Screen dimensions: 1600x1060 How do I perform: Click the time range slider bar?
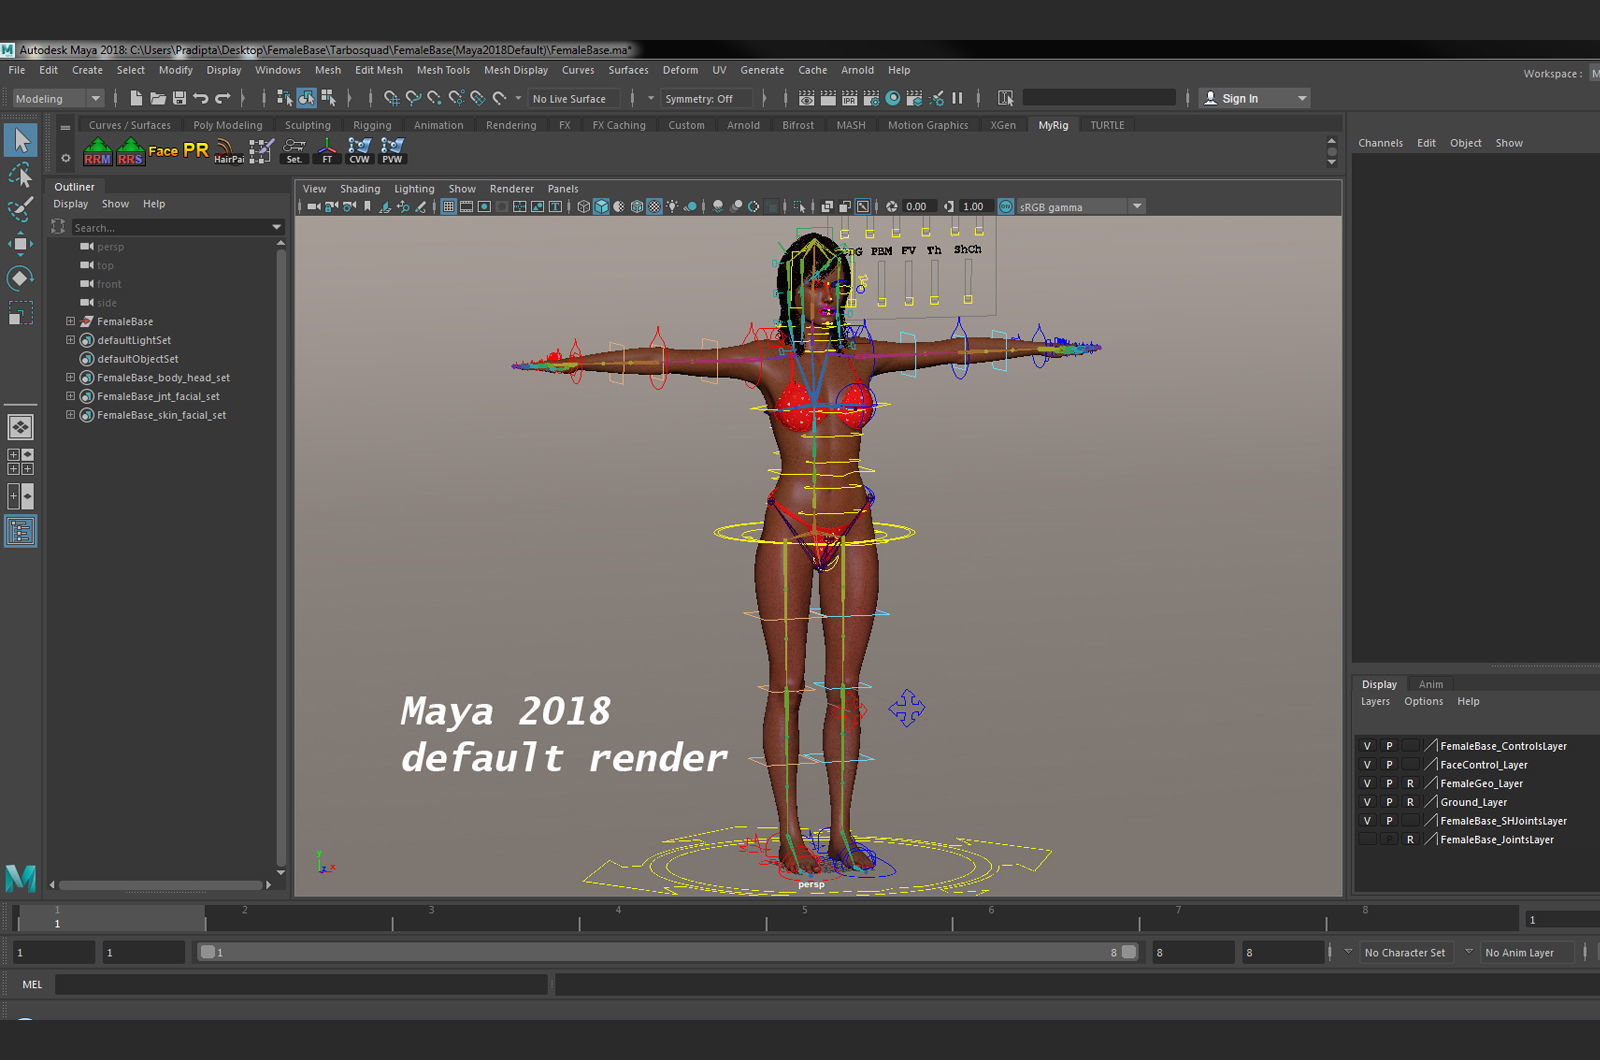point(668,953)
